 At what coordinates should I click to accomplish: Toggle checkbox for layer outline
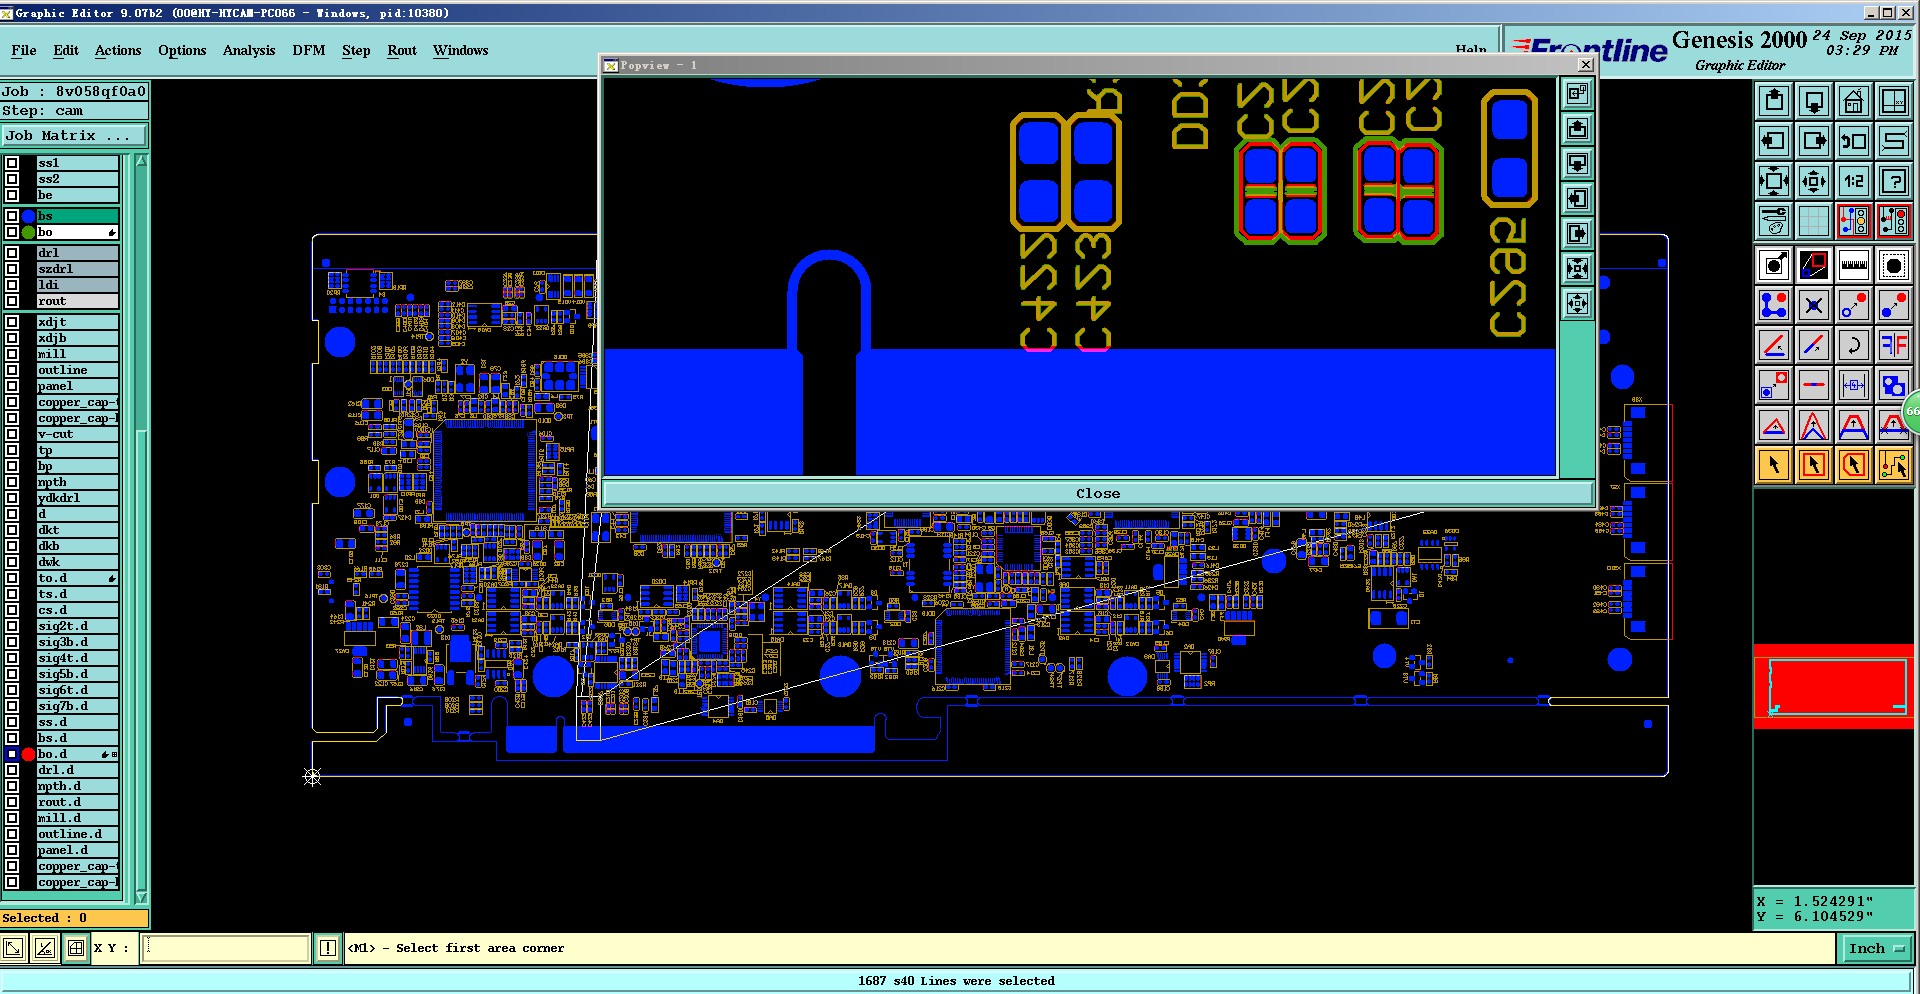pyautogui.click(x=12, y=370)
